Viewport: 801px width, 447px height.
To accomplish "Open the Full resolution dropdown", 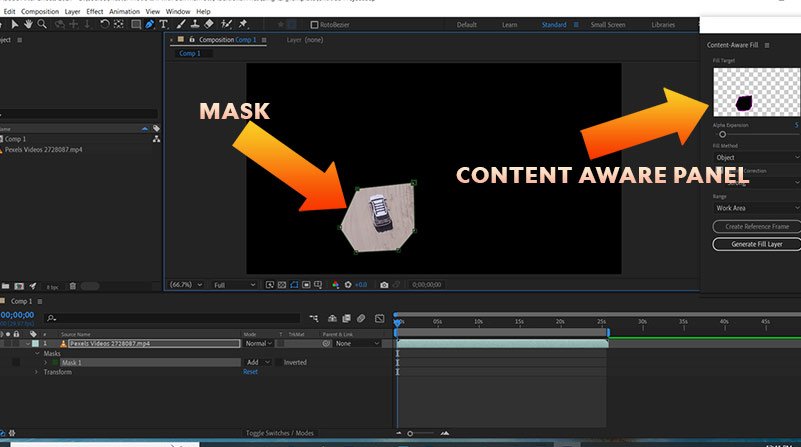I will (234, 285).
